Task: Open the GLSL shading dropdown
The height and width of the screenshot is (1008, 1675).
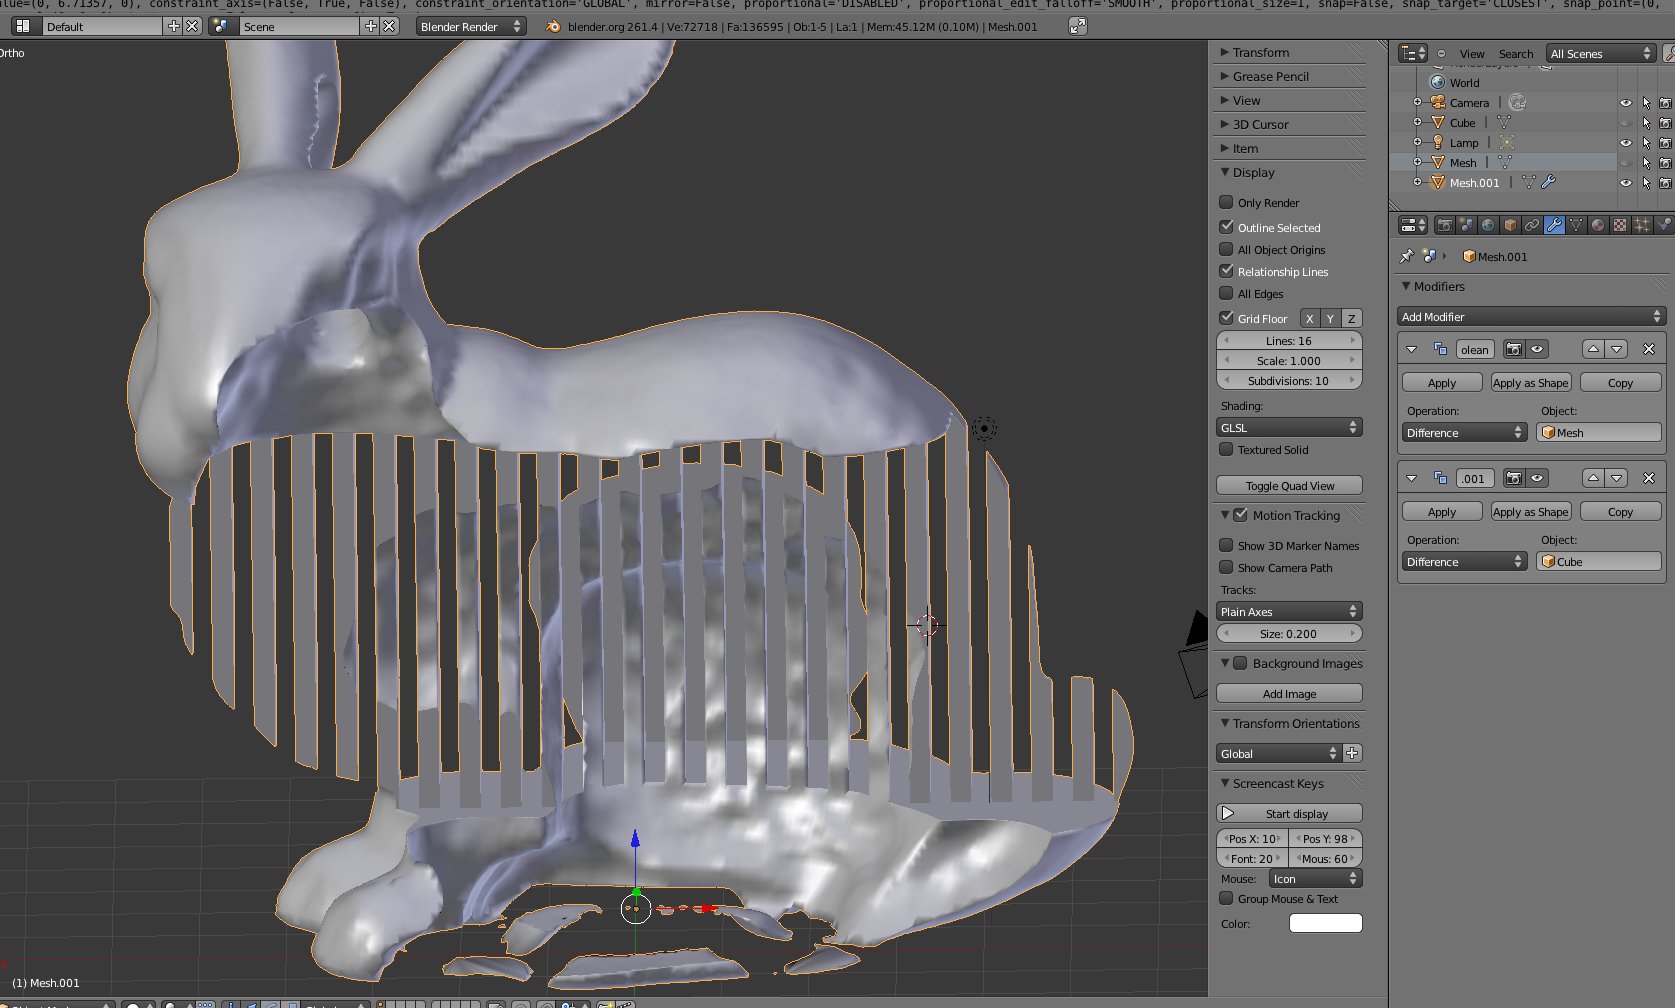Action: (x=1289, y=428)
